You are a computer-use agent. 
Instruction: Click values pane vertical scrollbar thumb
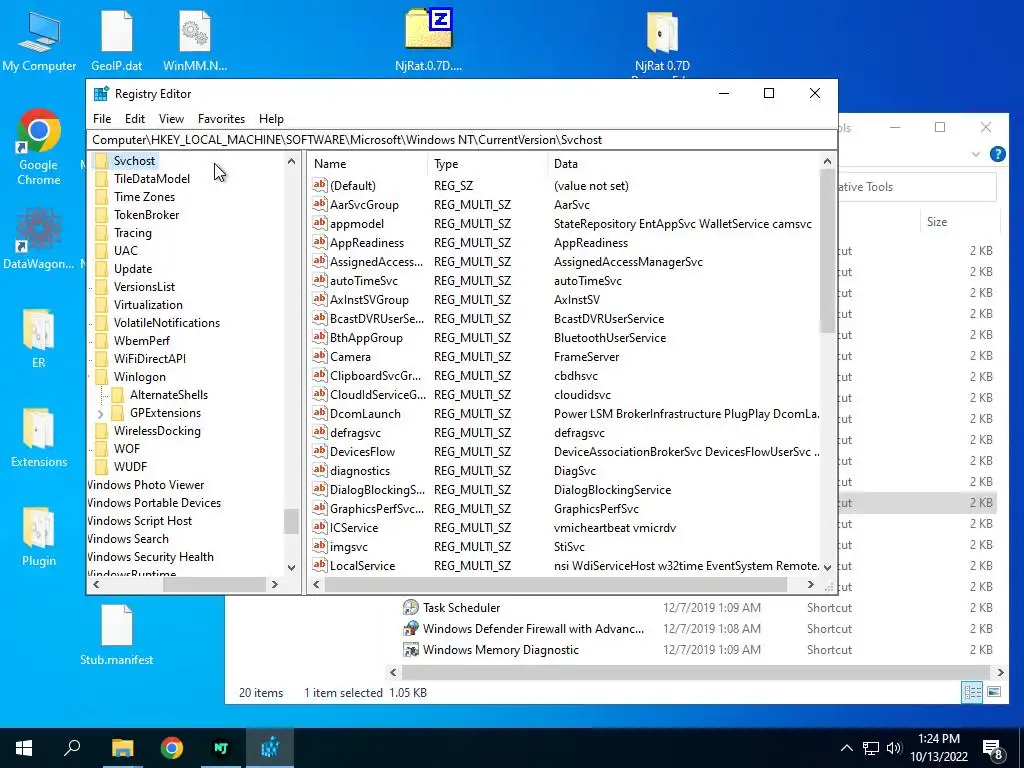[x=827, y=251]
